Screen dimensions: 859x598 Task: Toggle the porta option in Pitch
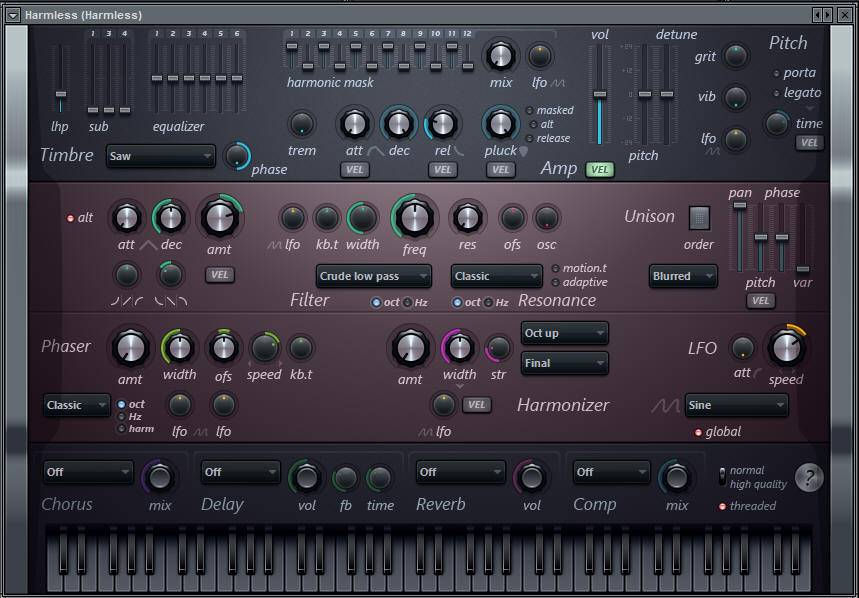tap(777, 73)
